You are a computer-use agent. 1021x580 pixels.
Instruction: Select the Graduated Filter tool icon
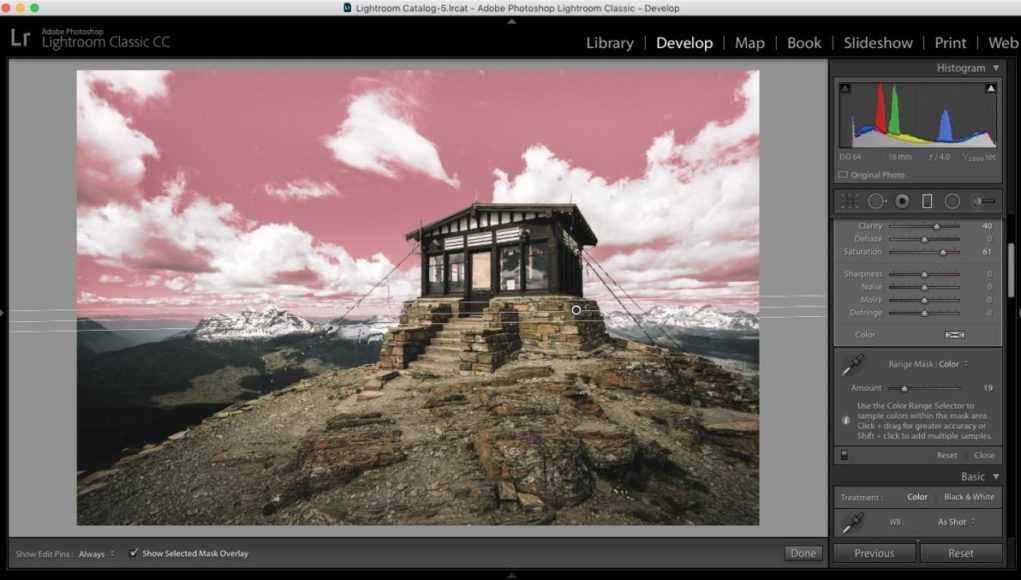click(927, 201)
